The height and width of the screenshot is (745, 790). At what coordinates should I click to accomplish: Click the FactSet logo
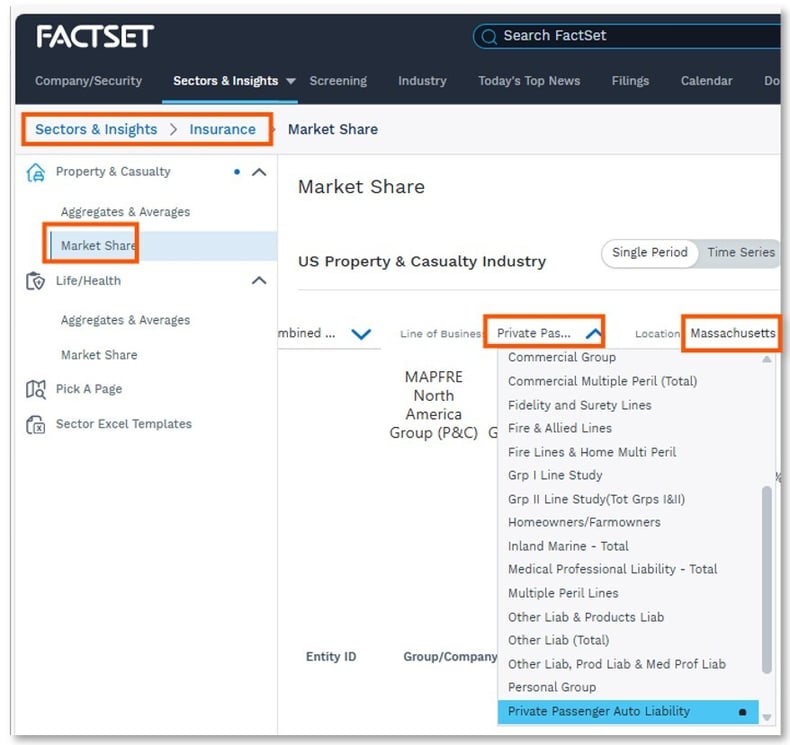point(95,37)
